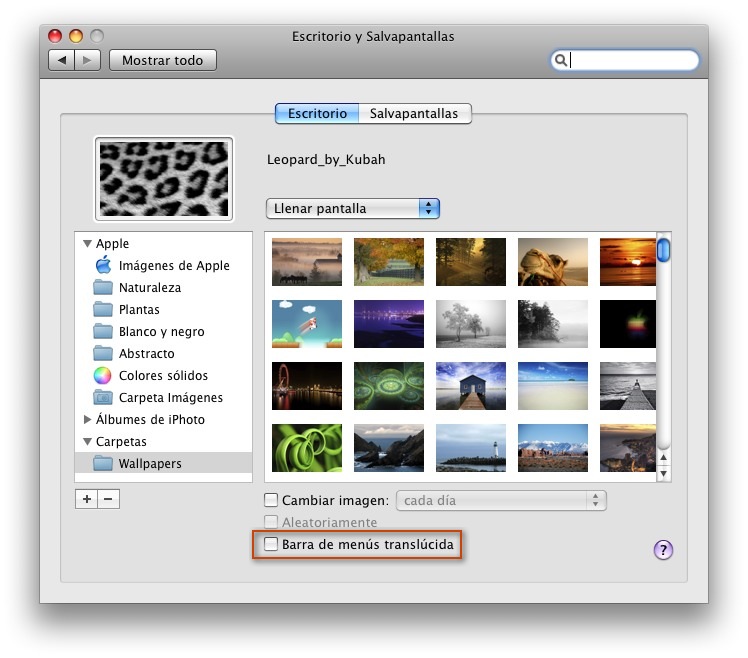
Task: Pick the green spiral tendrils wallpaper
Action: point(307,448)
